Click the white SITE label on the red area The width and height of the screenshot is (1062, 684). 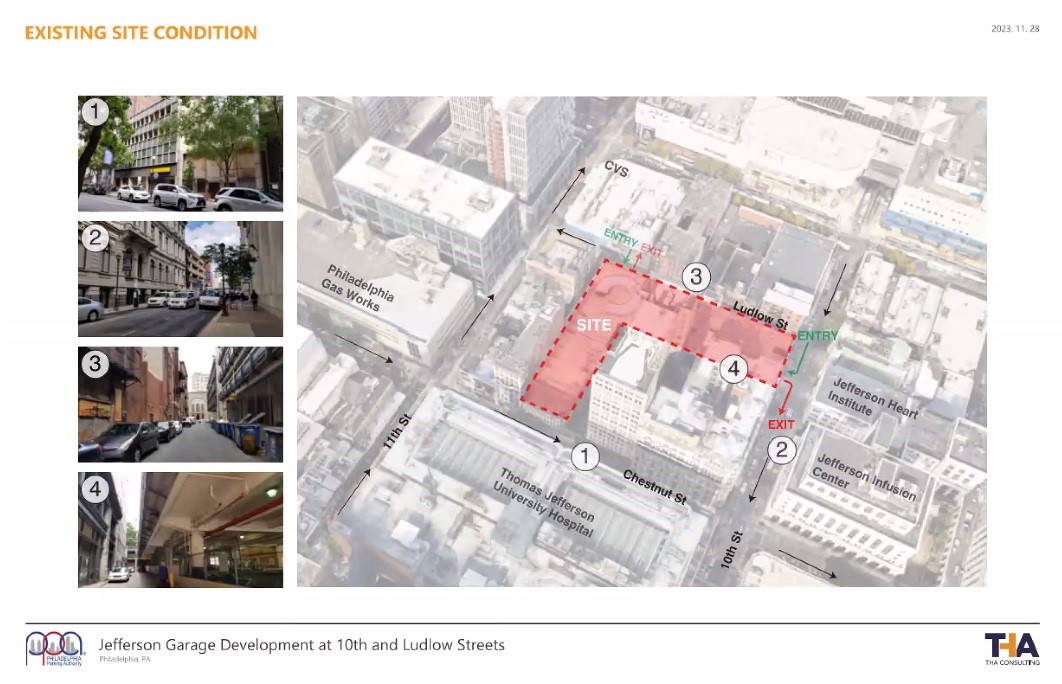click(593, 326)
